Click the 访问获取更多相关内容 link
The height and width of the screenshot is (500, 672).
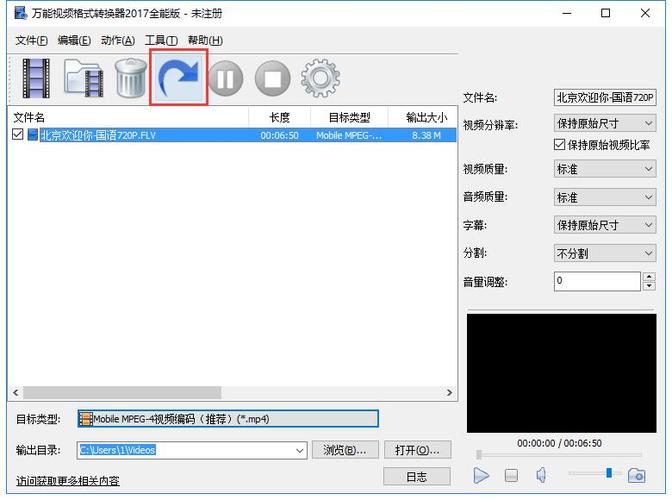(67, 481)
